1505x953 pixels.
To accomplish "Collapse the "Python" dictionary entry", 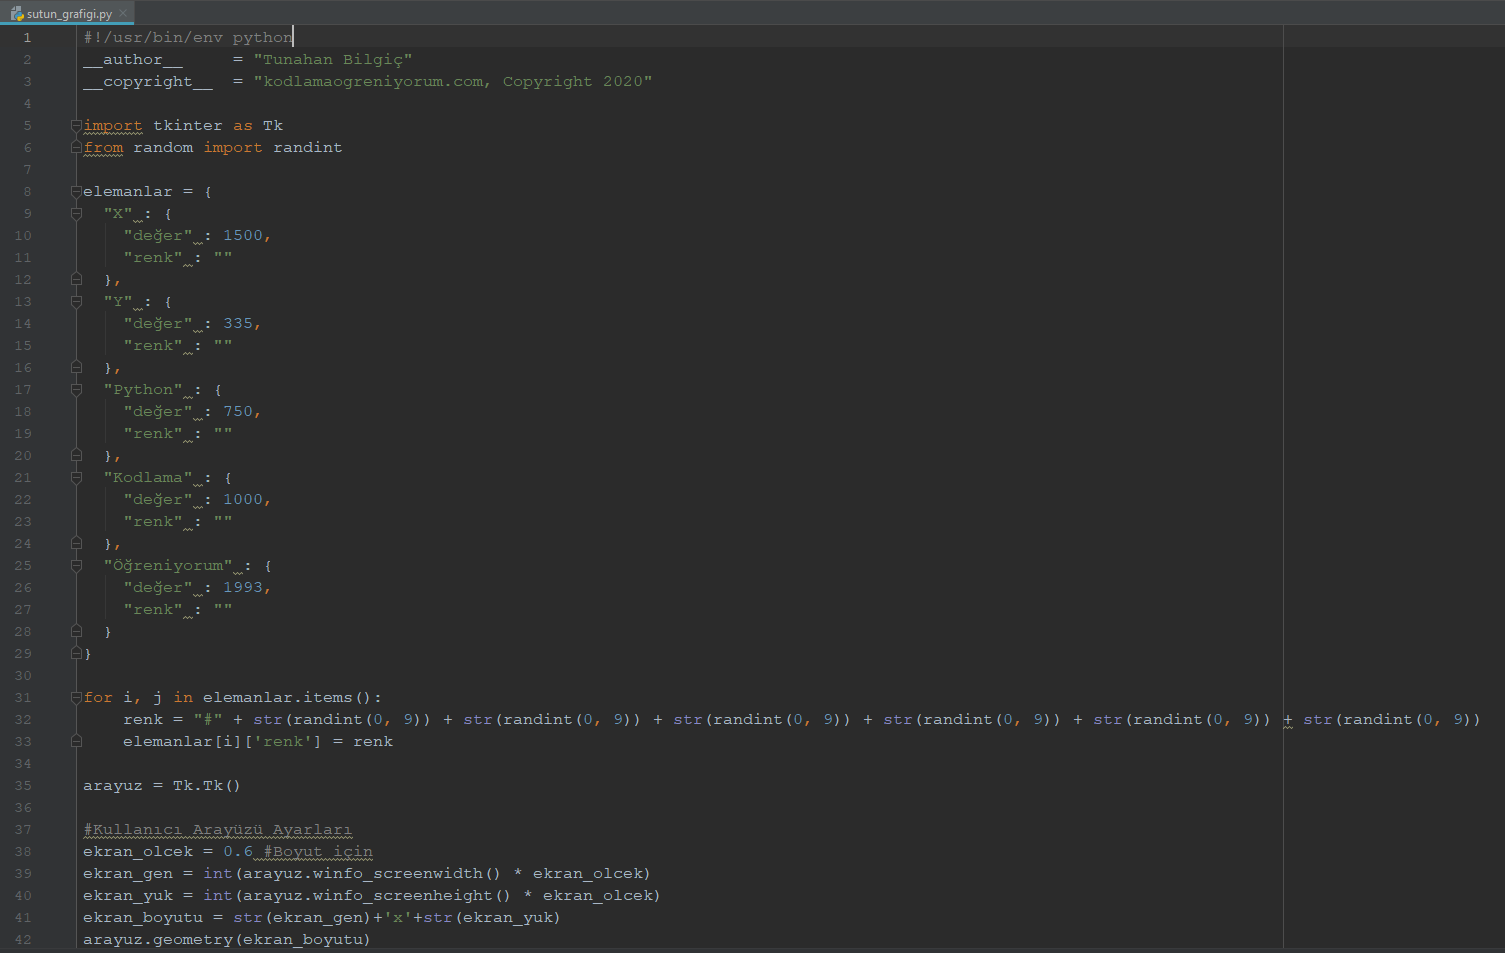I will pyautogui.click(x=76, y=390).
